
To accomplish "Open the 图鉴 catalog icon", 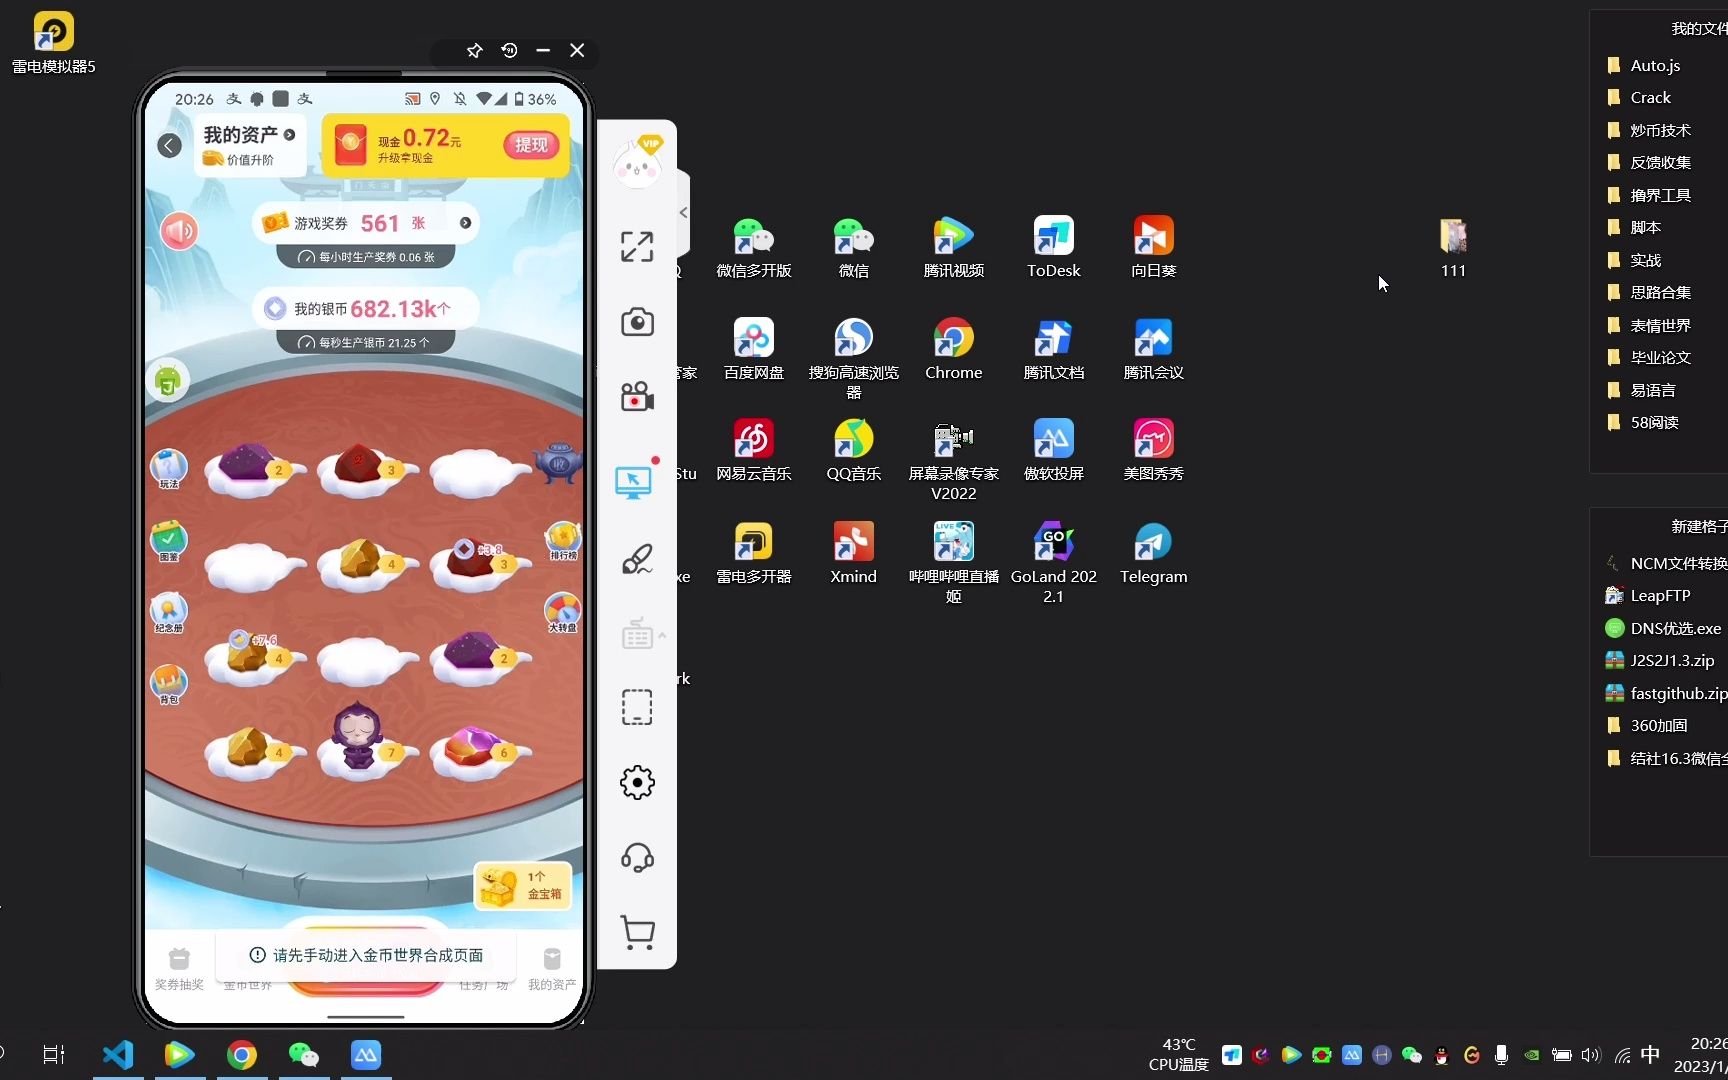I will click(x=169, y=541).
